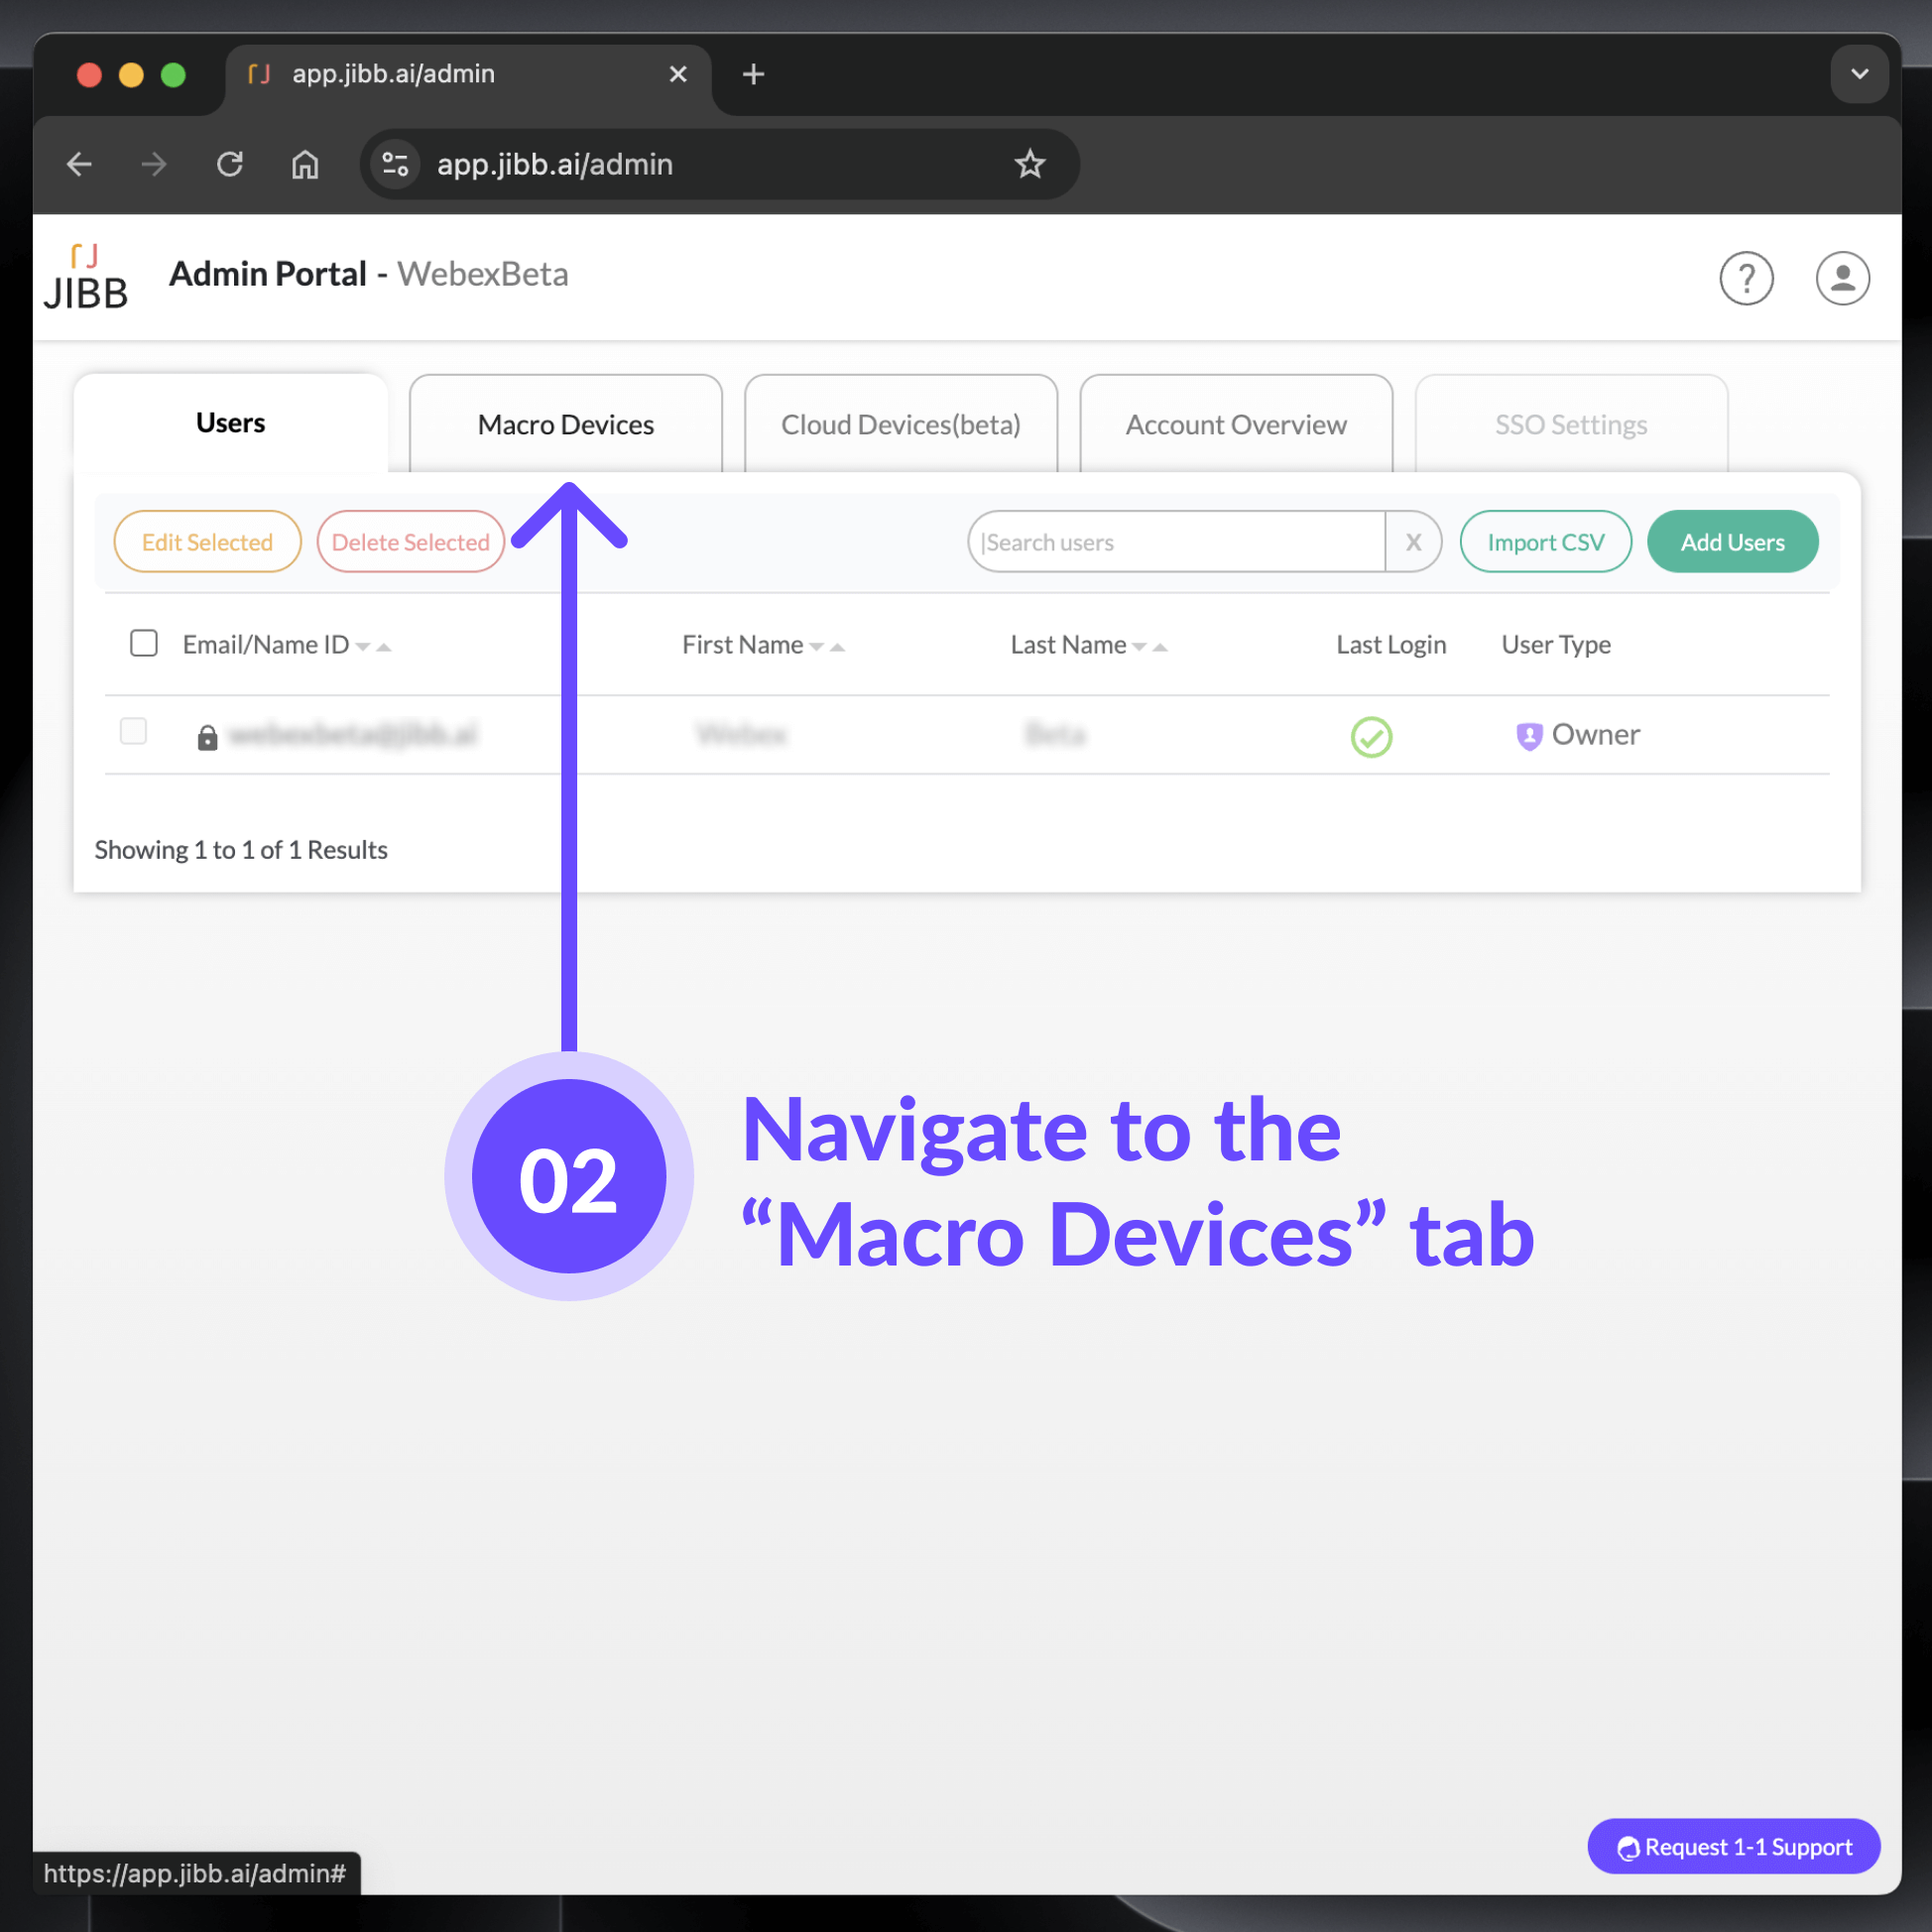1932x1932 pixels.
Task: Click the Admin Portal title text
Action: click(x=268, y=274)
